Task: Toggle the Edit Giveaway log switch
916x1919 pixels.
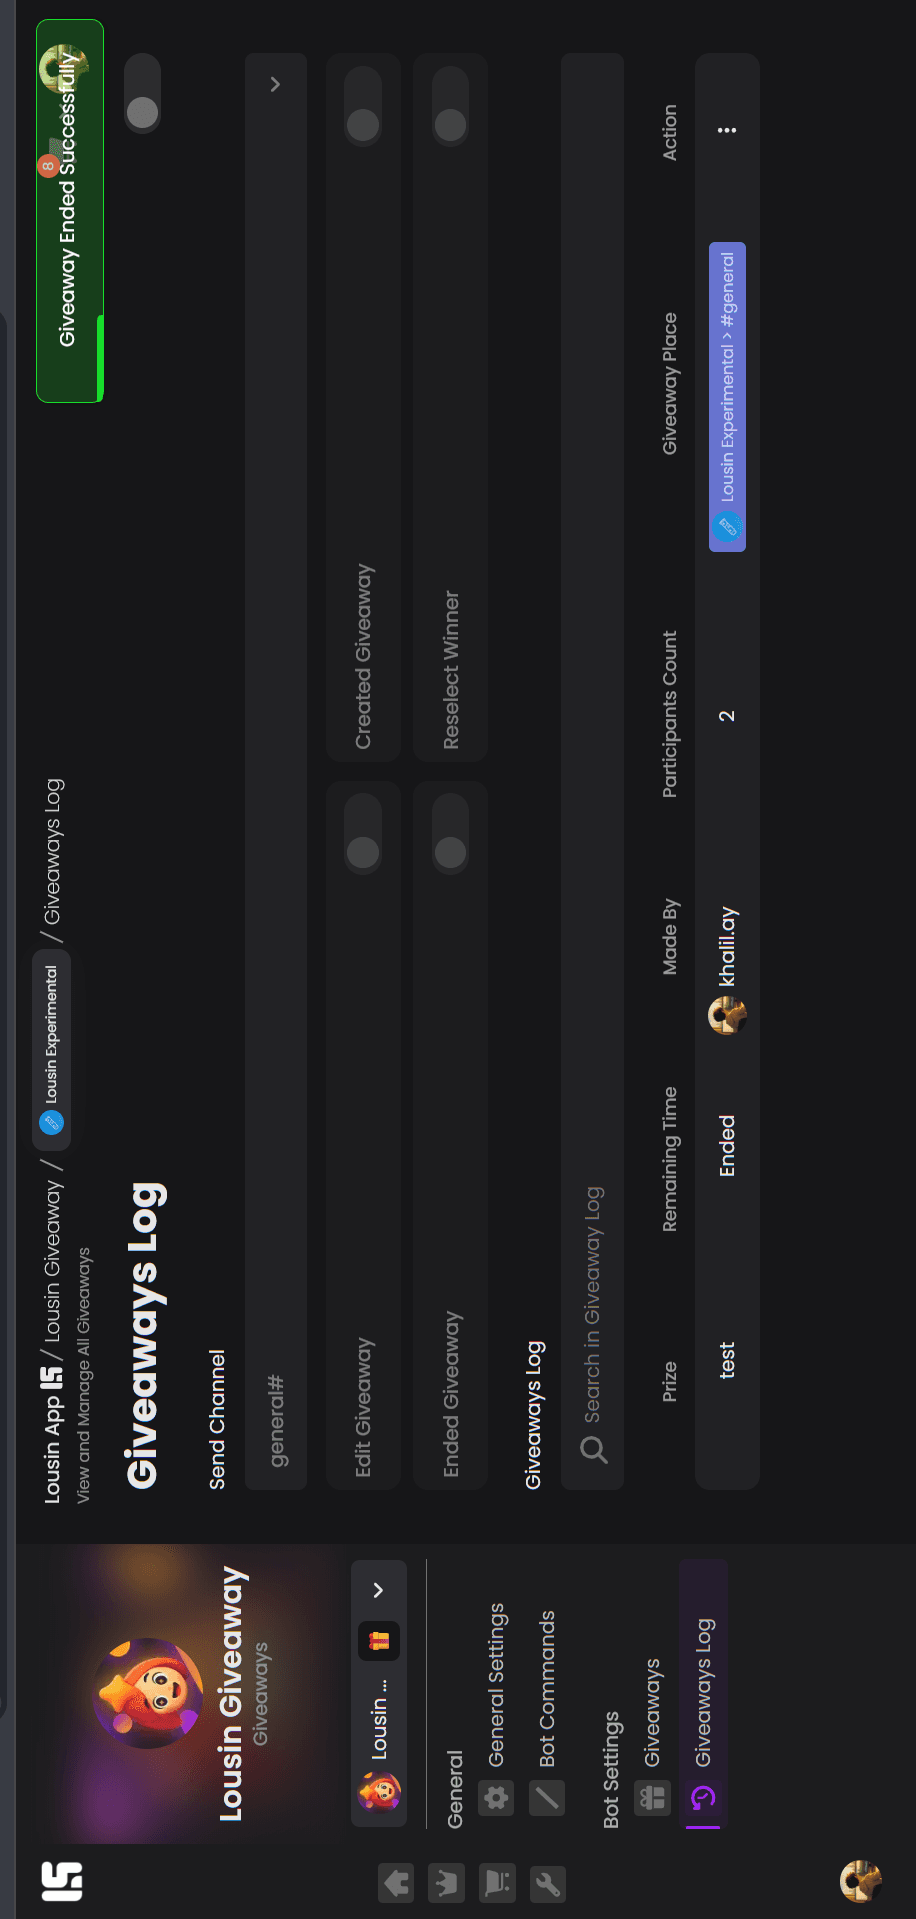Action: [363, 835]
